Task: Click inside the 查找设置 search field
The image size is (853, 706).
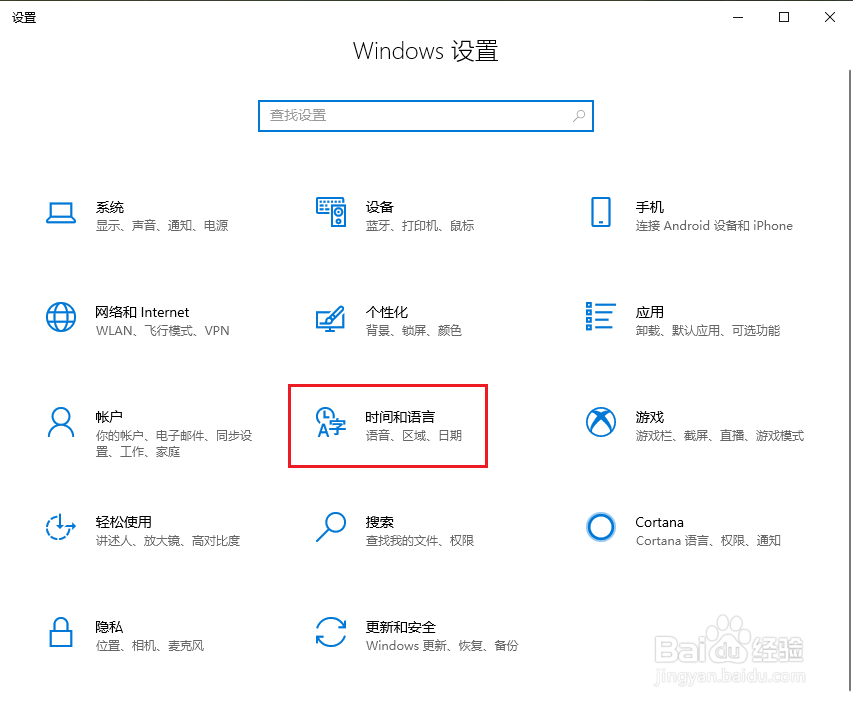Action: tap(425, 116)
